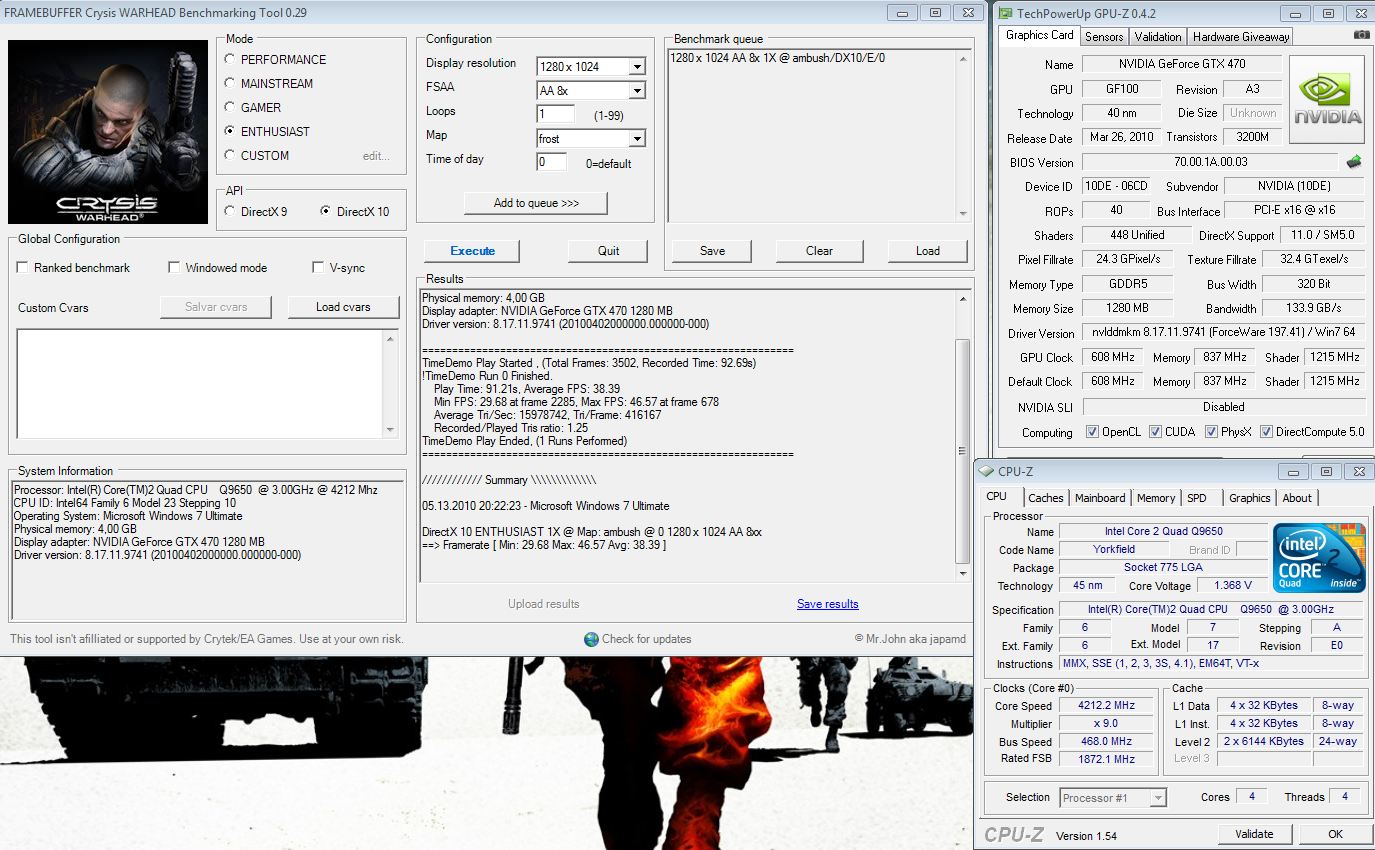This screenshot has width=1375, height=850.
Task: Open Graphics Card tab in GPU-Z
Action: [x=1039, y=35]
